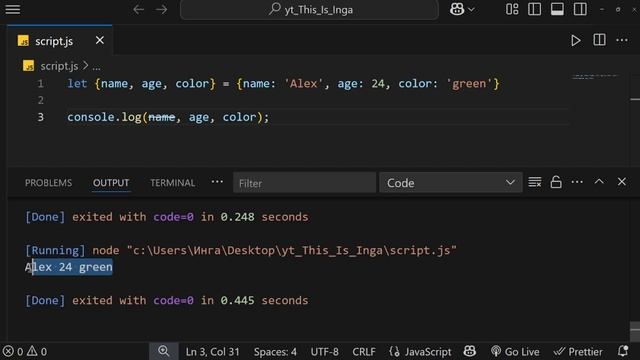This screenshot has width=640, height=360.
Task: Change line endings via CRLF
Action: (364, 351)
